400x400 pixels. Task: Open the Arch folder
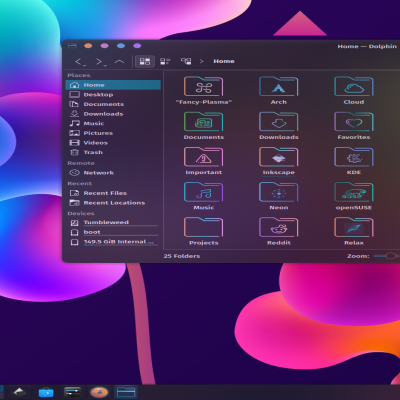click(x=279, y=87)
